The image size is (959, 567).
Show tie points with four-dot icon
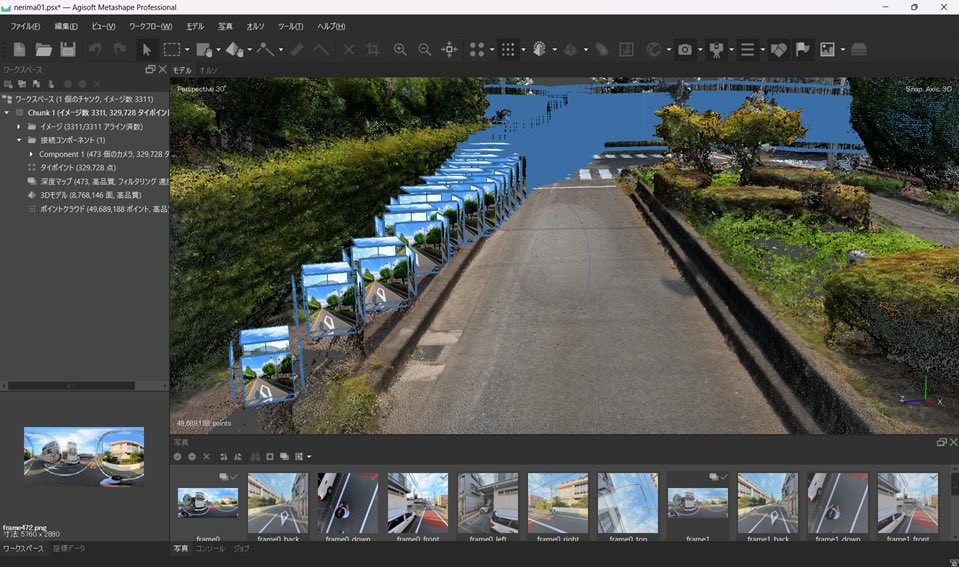[477, 50]
